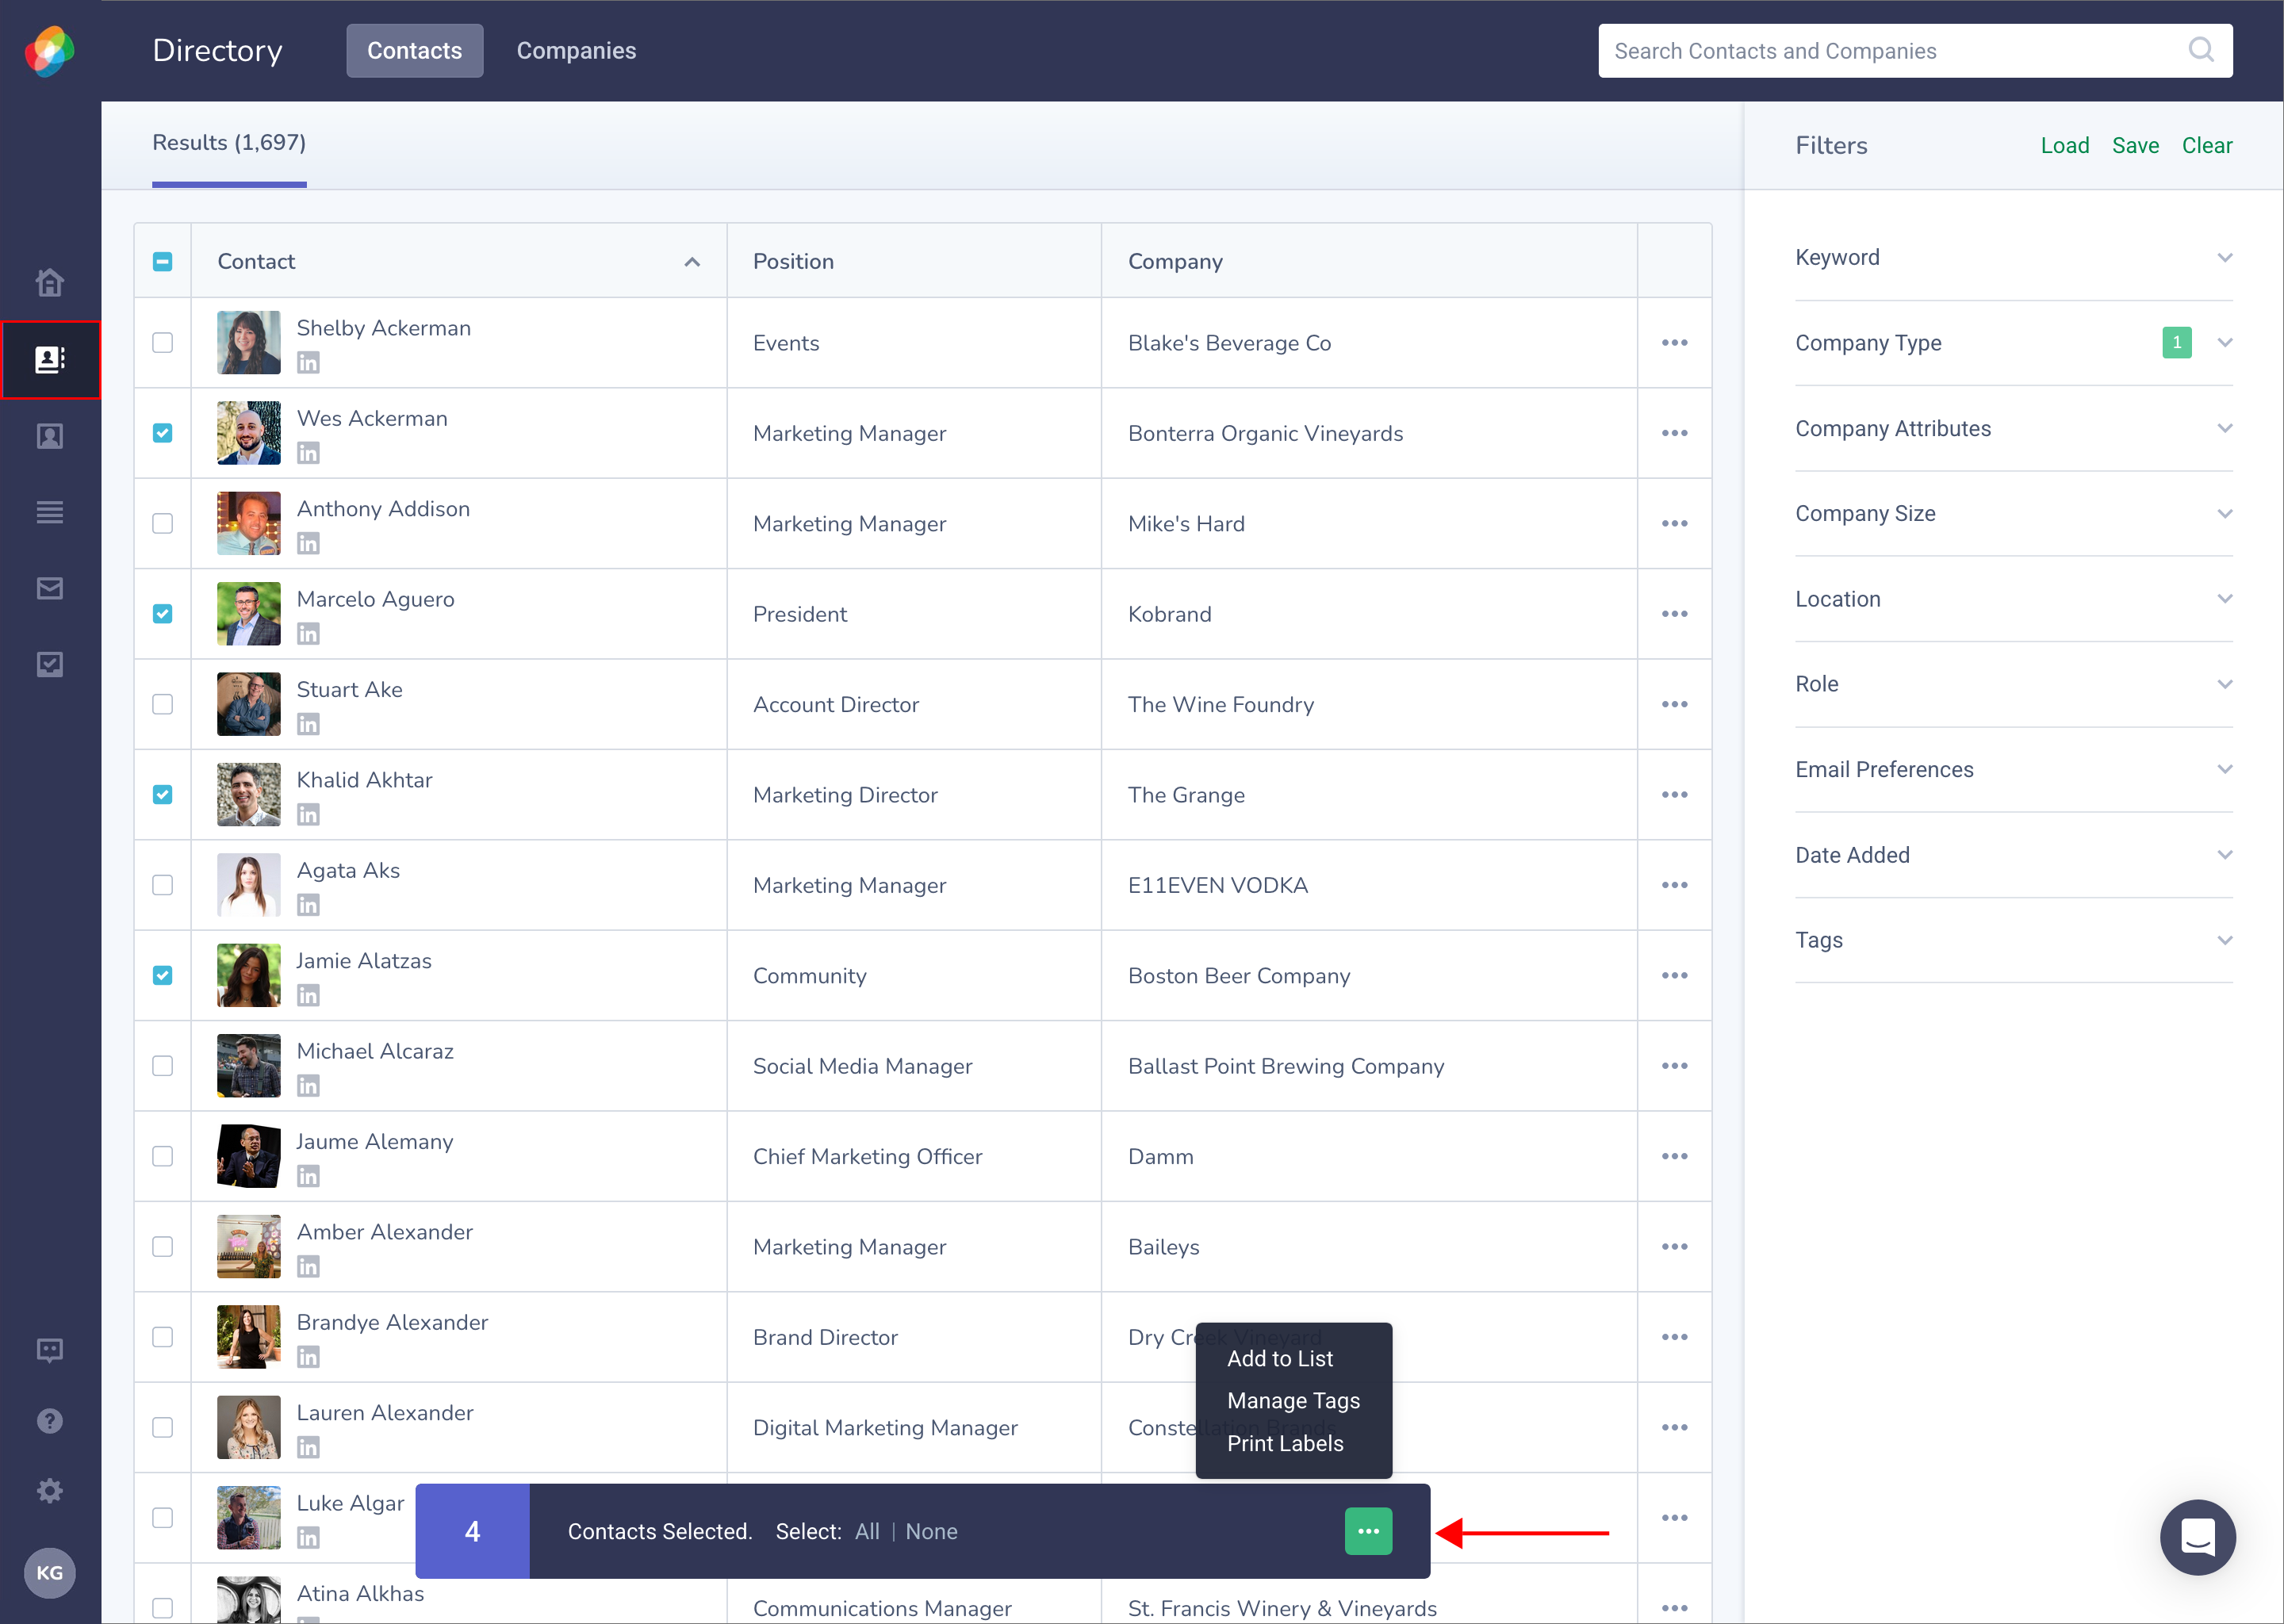Viewport: 2284px width, 1624px height.
Task: Expand the Location filter
Action: pyautogui.click(x=2014, y=599)
